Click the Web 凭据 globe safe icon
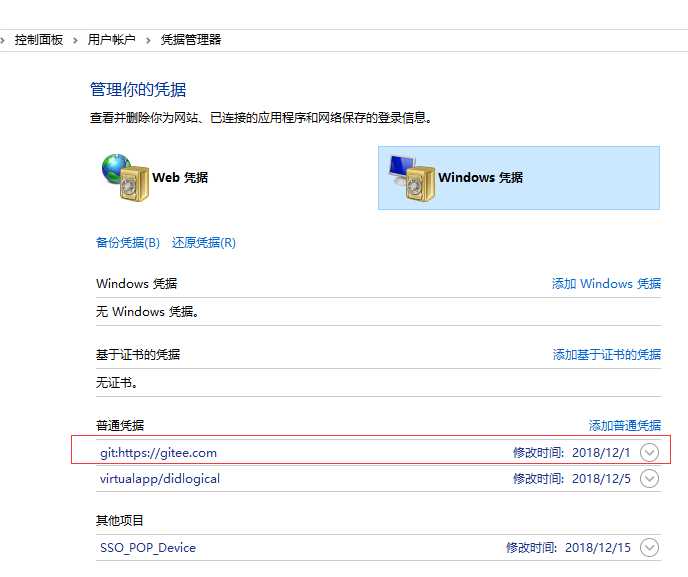This screenshot has width=688, height=577. [125, 177]
